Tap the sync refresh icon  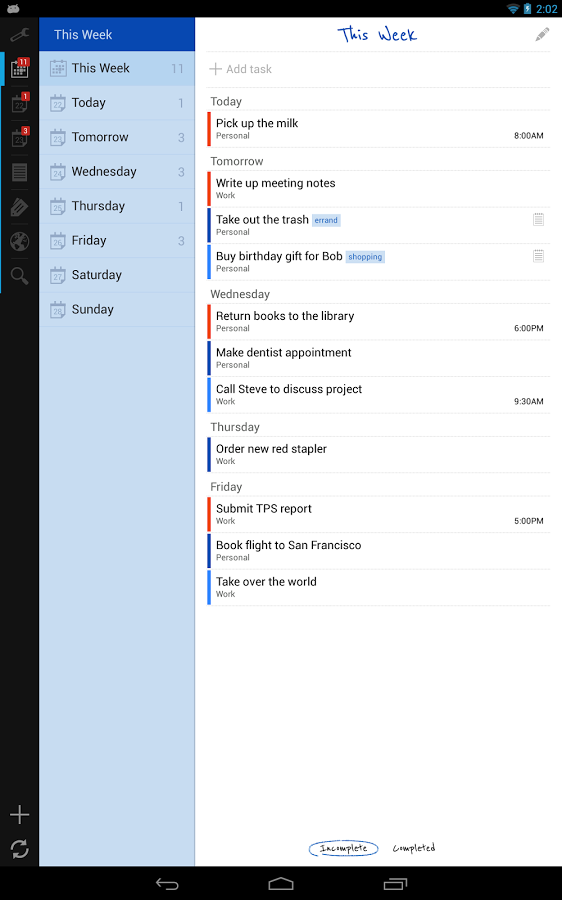click(x=20, y=848)
